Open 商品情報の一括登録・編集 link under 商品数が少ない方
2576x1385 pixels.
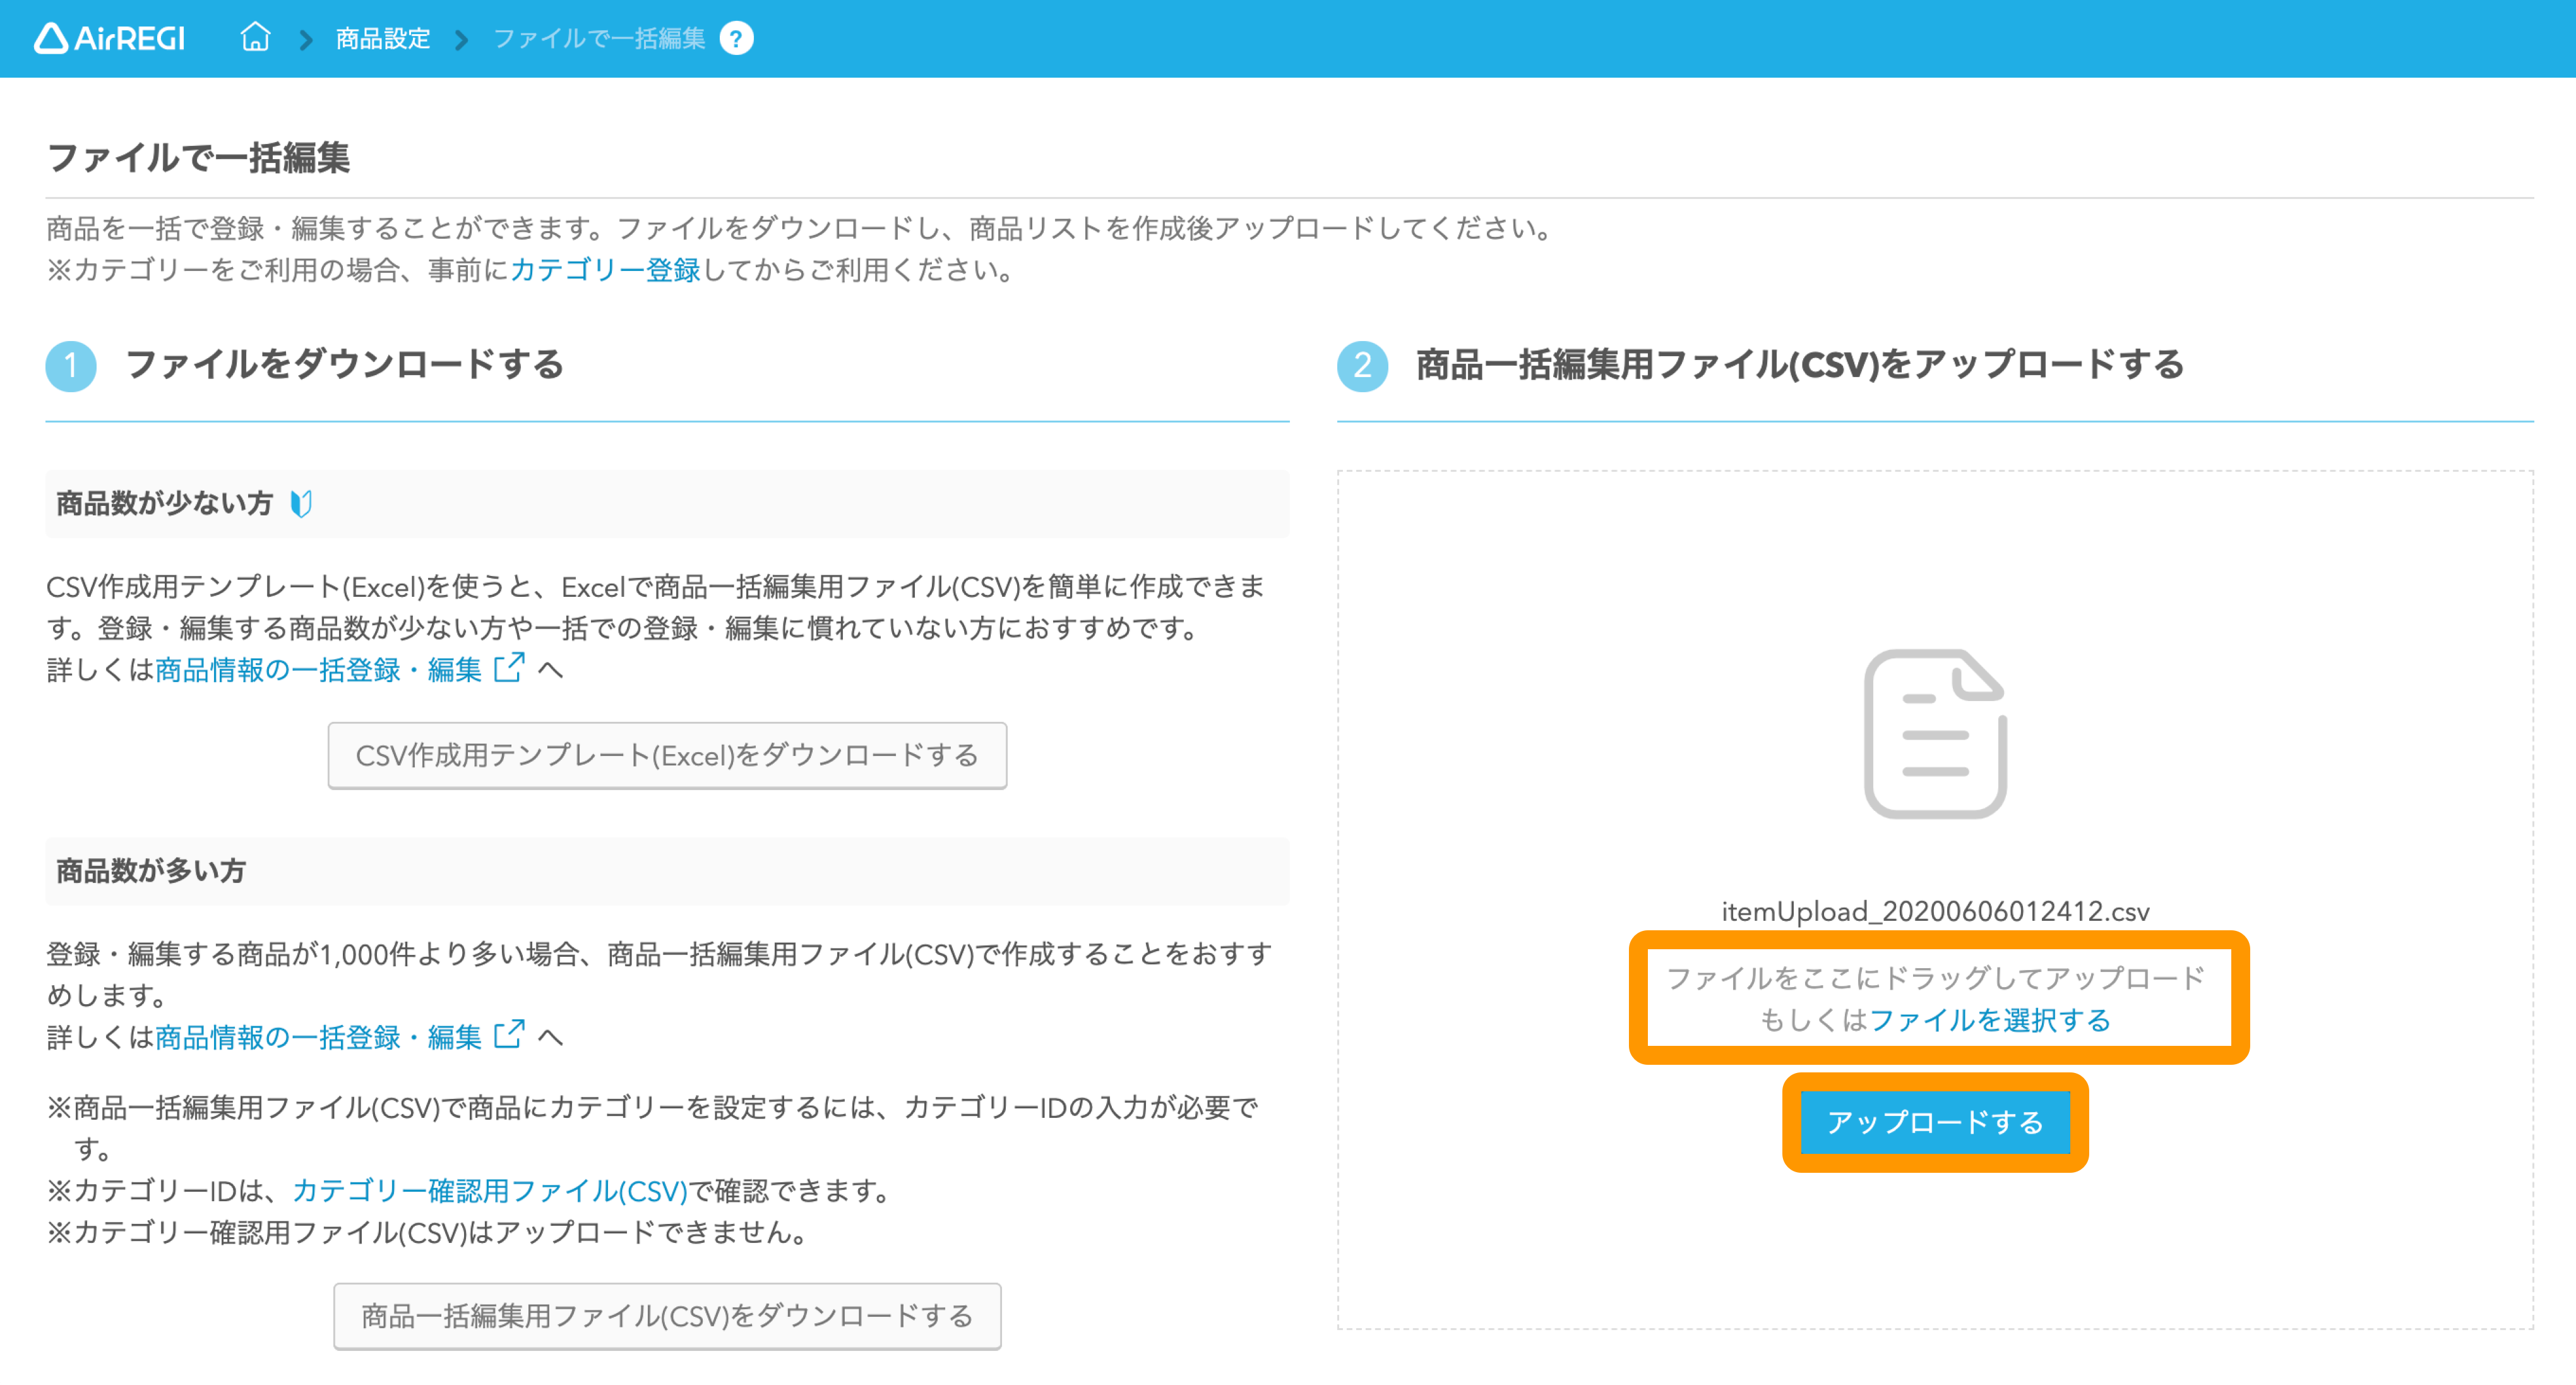318,669
